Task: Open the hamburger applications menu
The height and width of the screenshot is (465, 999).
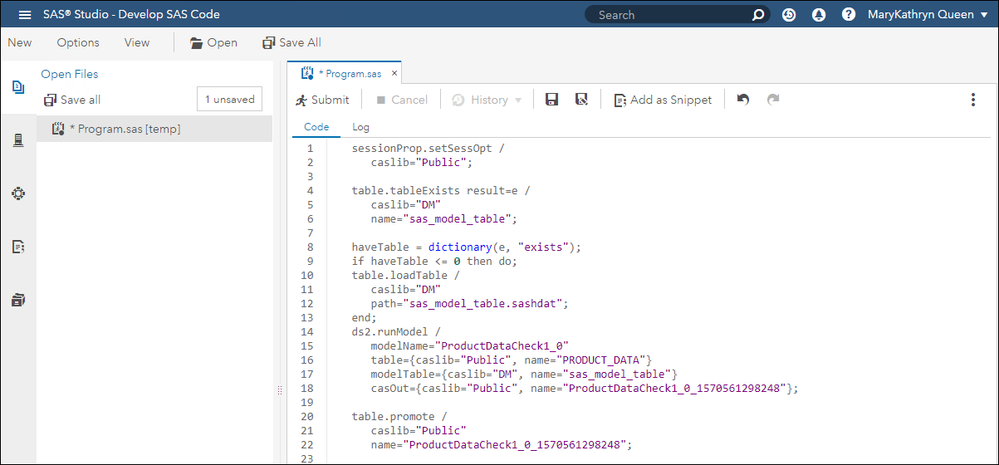Action: click(x=24, y=14)
